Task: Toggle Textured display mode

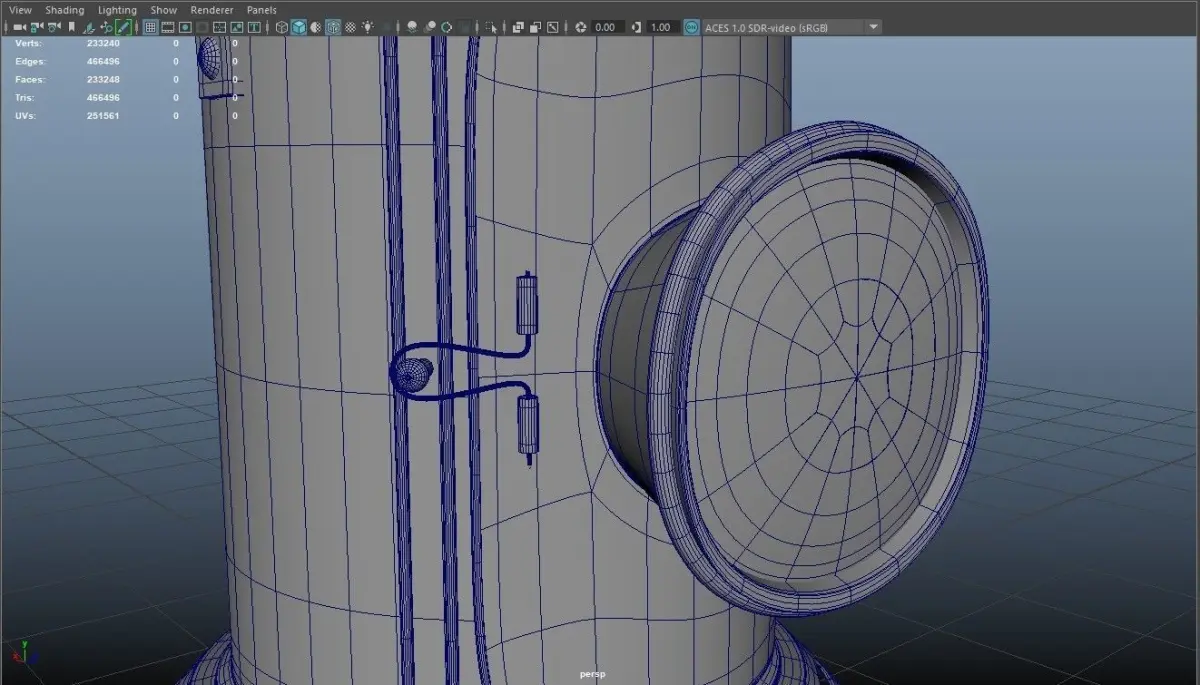Action: 351,27
